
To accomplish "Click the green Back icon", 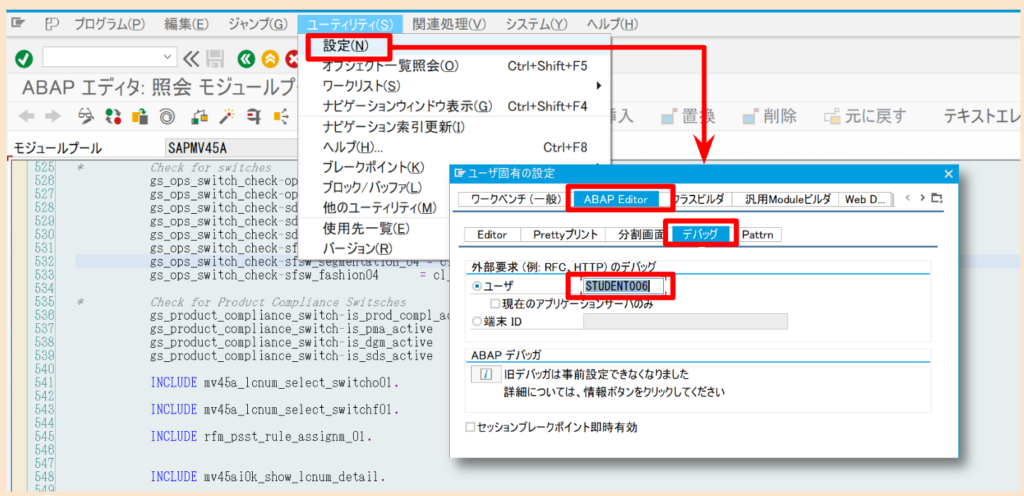I will tap(246, 59).
